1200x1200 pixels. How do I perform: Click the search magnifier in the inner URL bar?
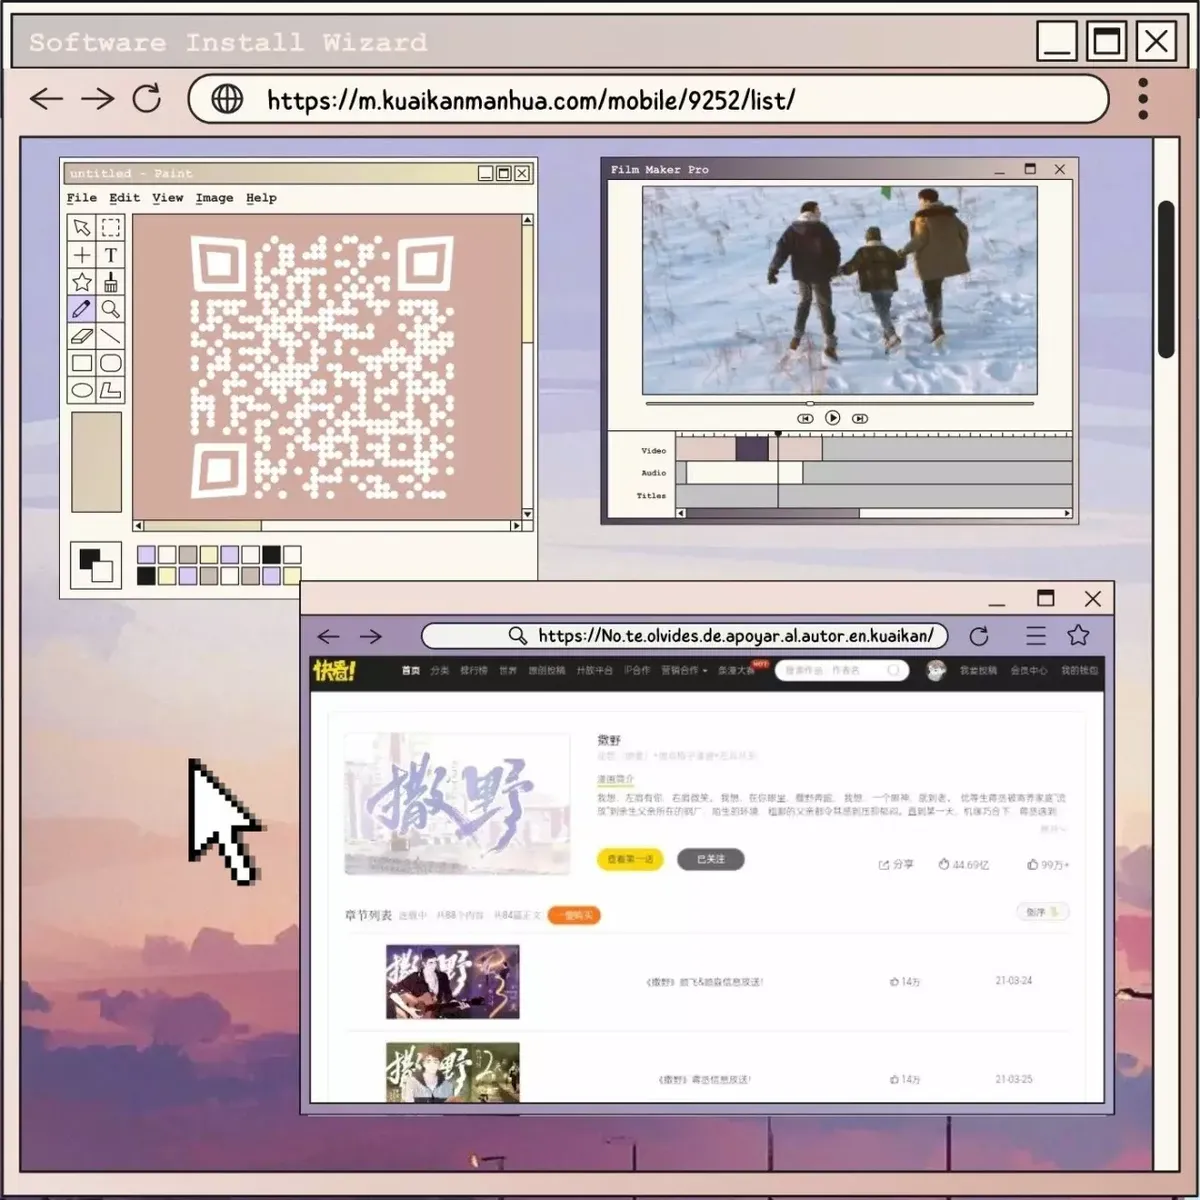click(x=517, y=636)
